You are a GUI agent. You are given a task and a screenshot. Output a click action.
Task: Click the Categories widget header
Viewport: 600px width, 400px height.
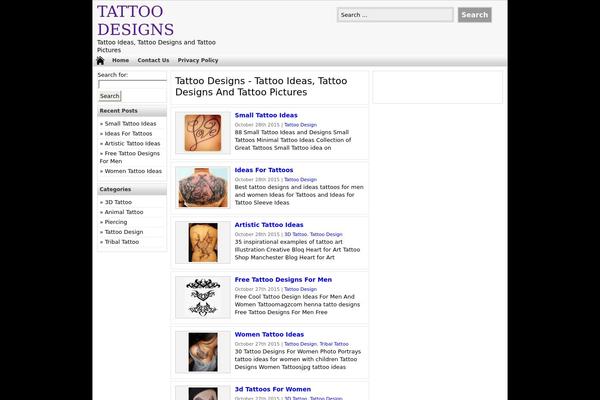(x=132, y=189)
